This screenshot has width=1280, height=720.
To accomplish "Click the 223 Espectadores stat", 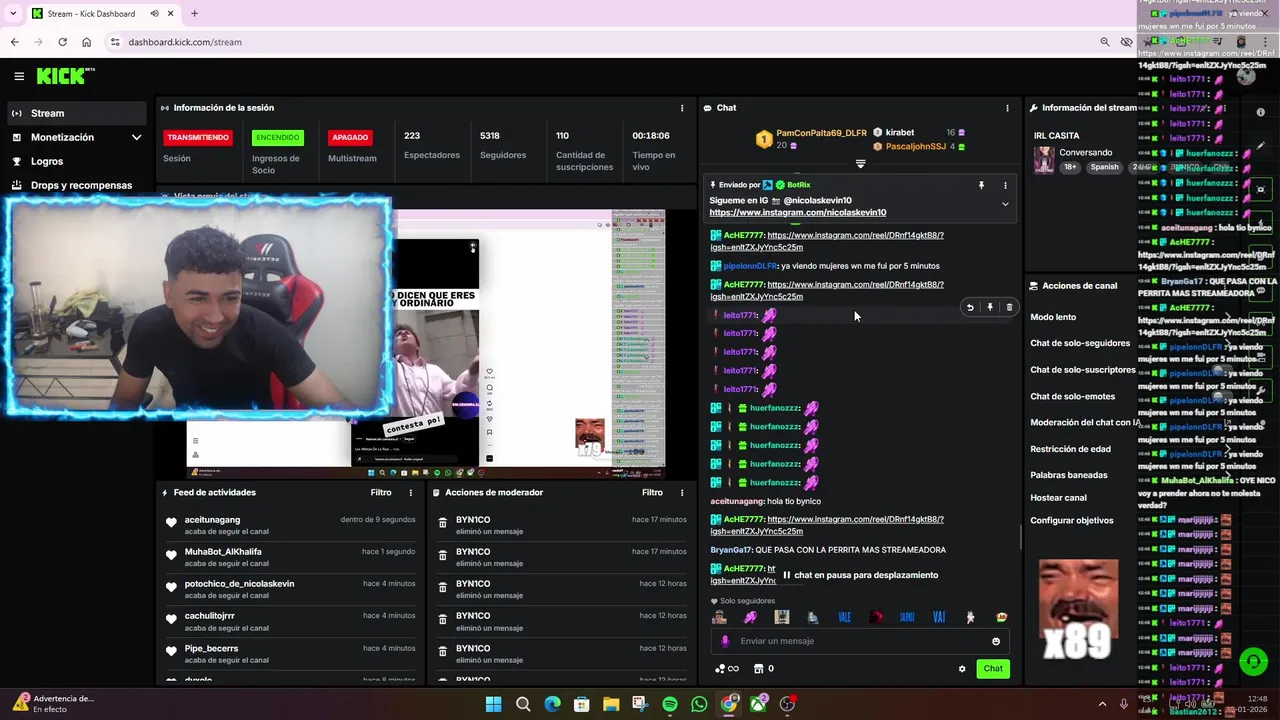I will point(431,145).
